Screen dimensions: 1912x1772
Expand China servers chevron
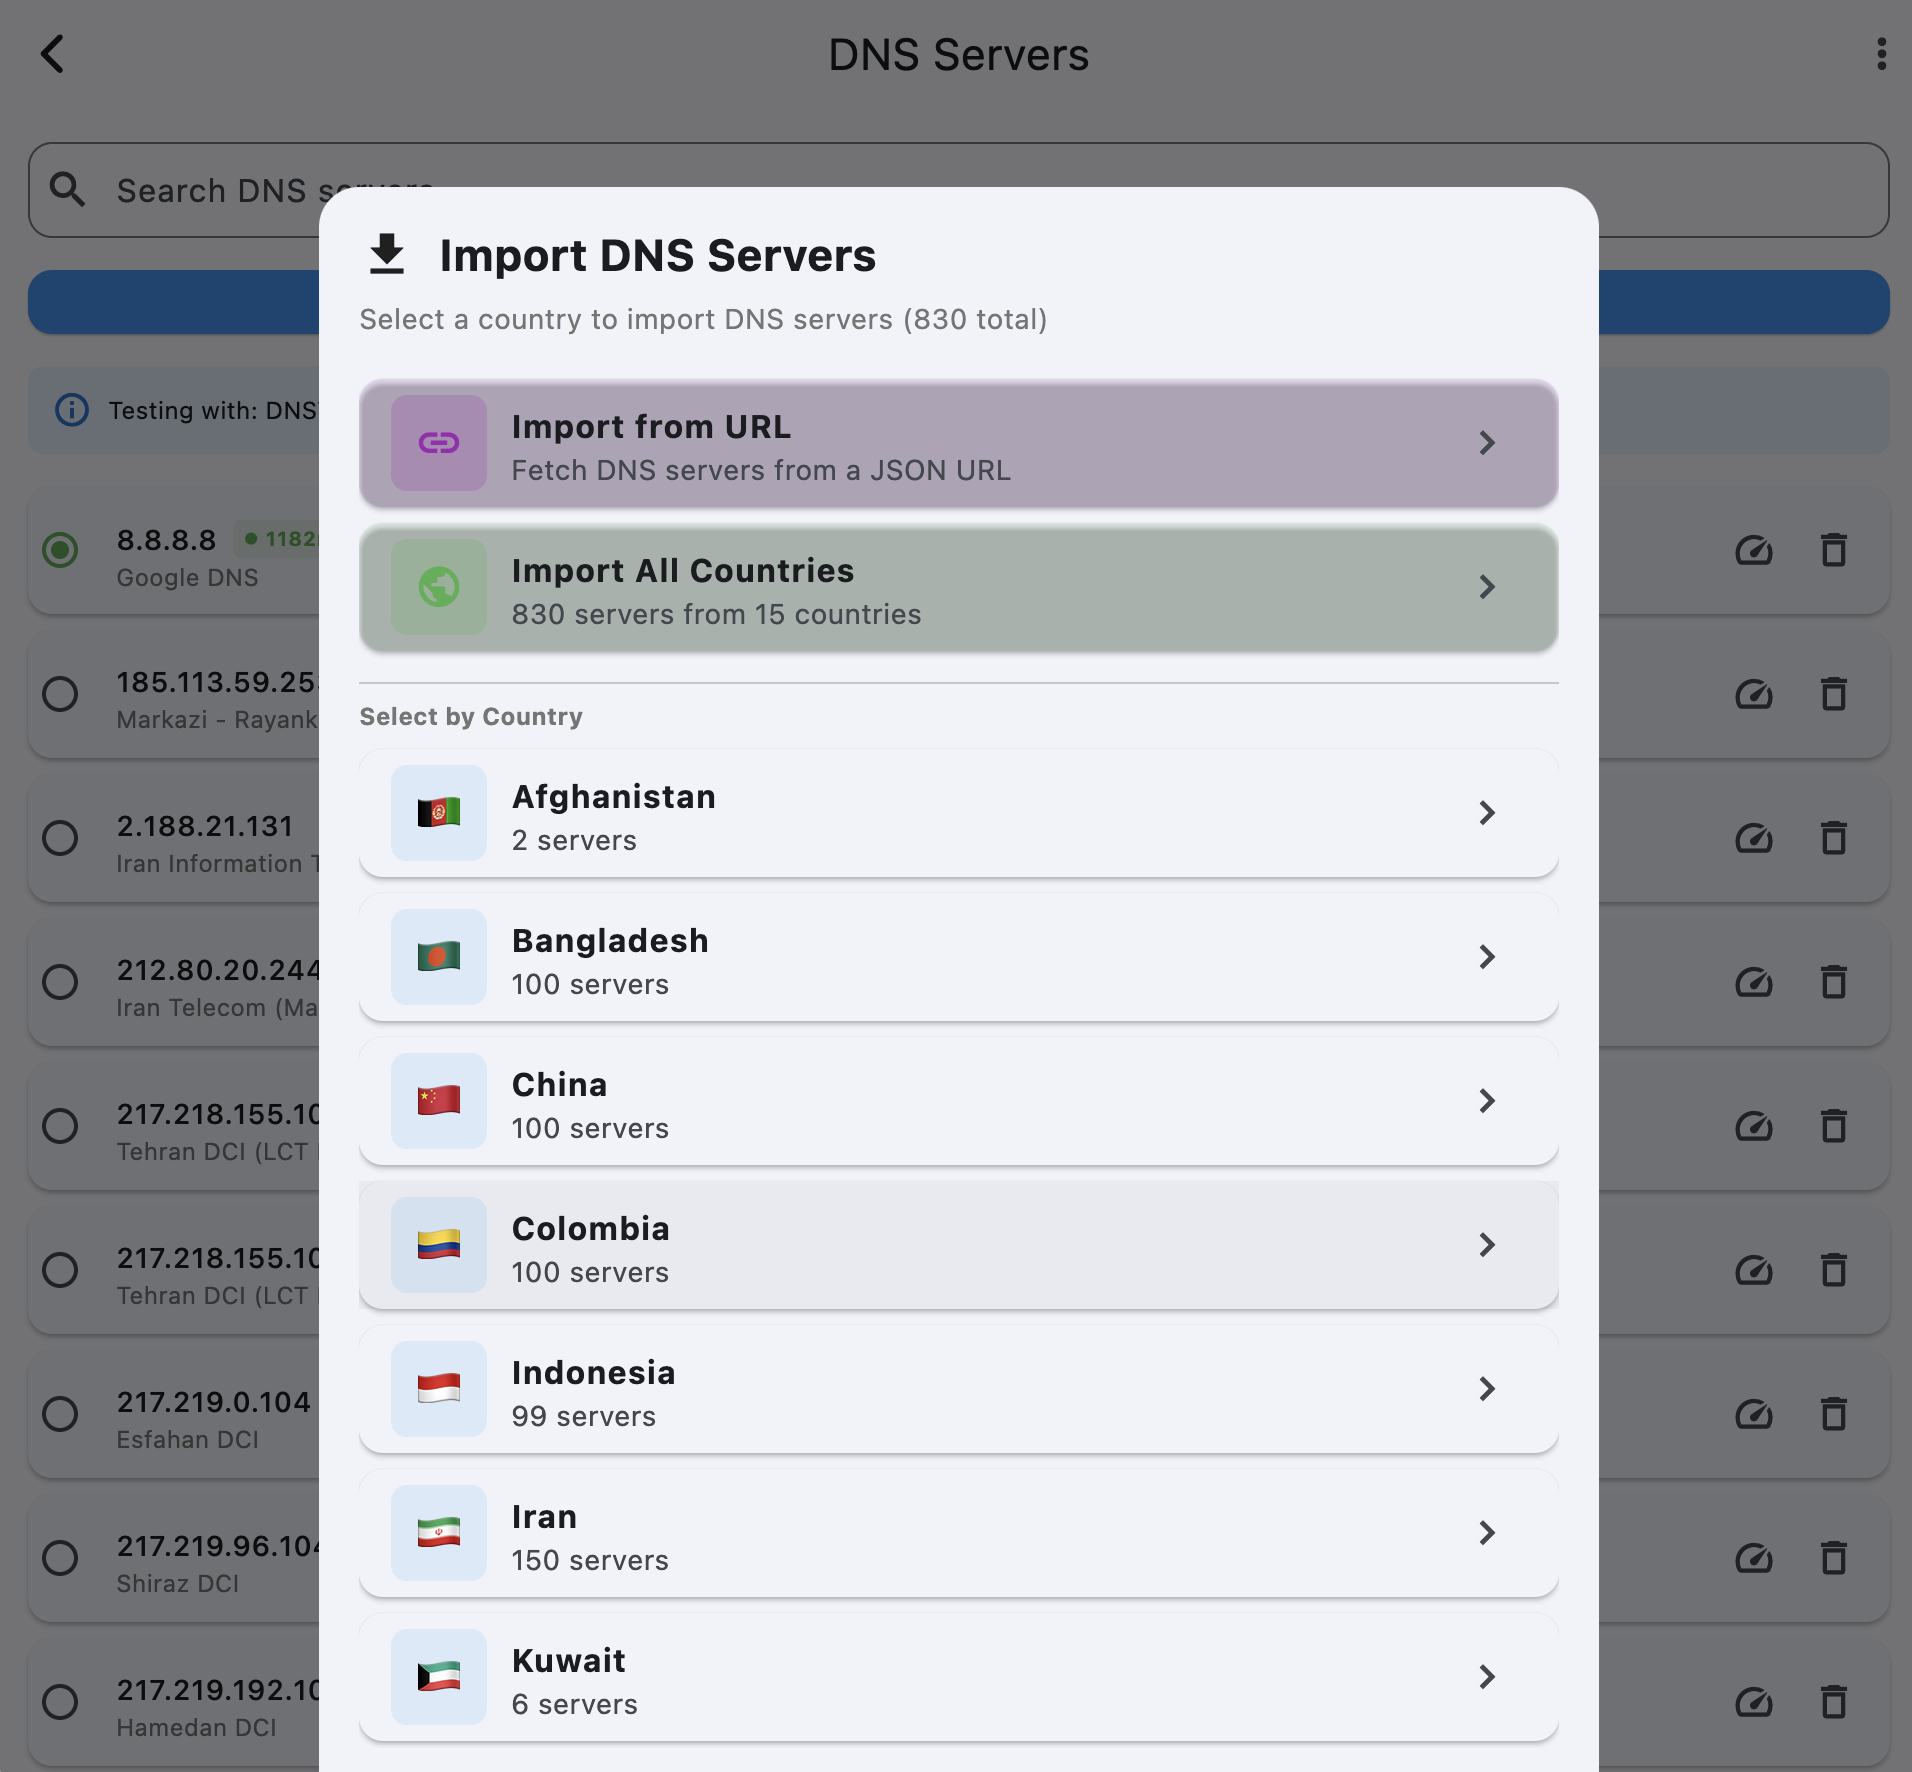(x=1487, y=1101)
